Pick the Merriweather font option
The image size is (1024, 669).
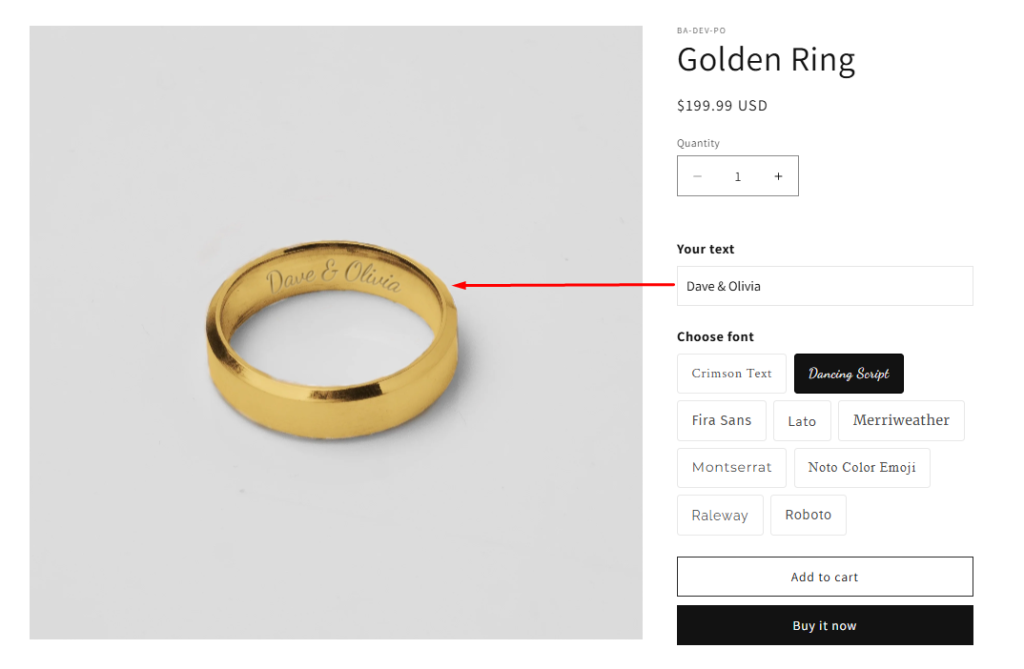tap(901, 420)
